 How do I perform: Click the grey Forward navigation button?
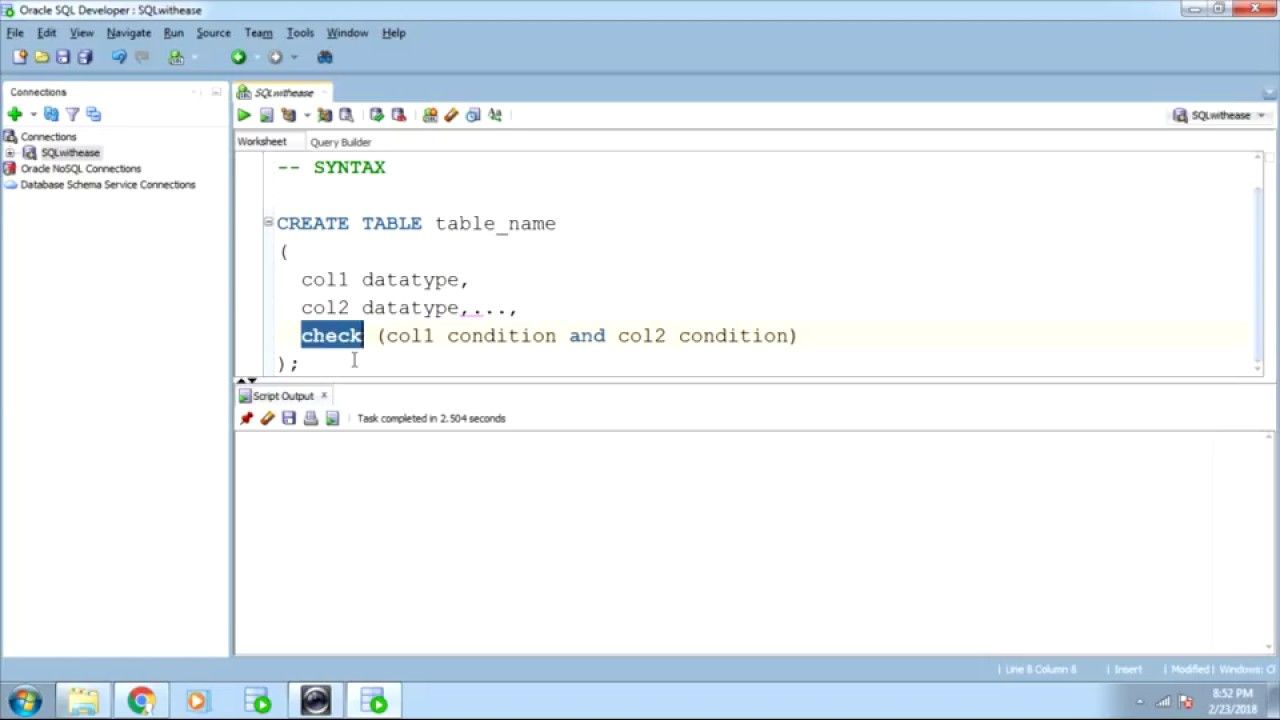[275, 57]
